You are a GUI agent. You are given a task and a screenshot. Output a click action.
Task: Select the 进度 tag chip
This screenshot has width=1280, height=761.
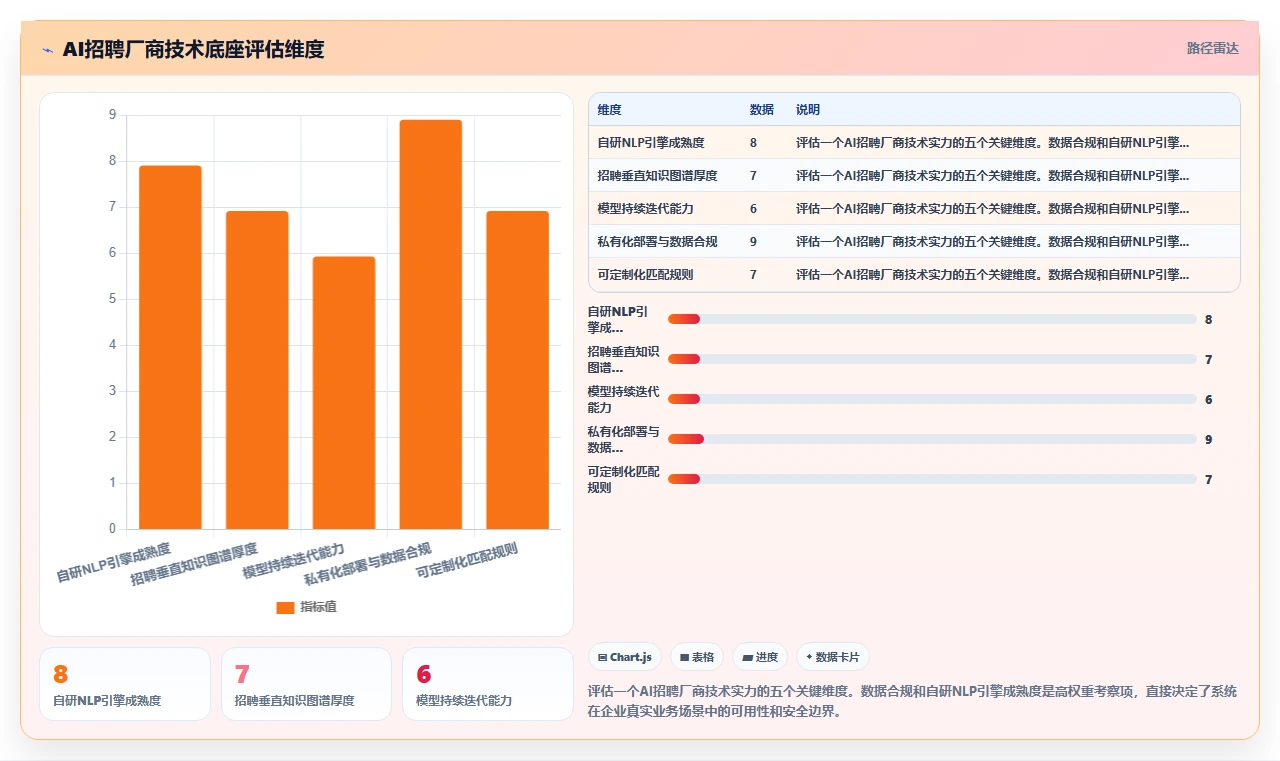[x=760, y=657]
